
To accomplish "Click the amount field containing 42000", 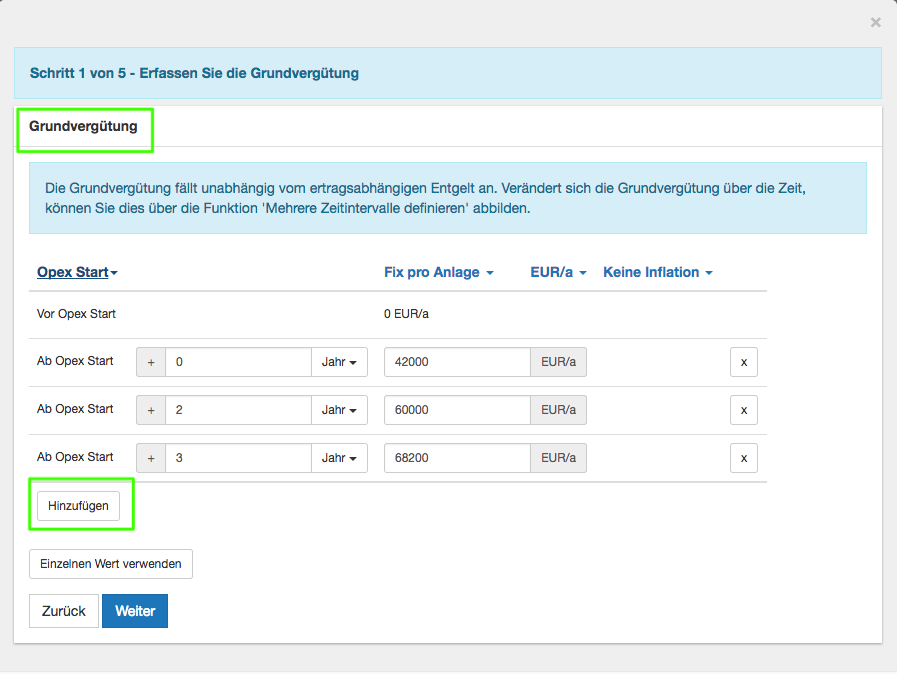I will [x=456, y=362].
